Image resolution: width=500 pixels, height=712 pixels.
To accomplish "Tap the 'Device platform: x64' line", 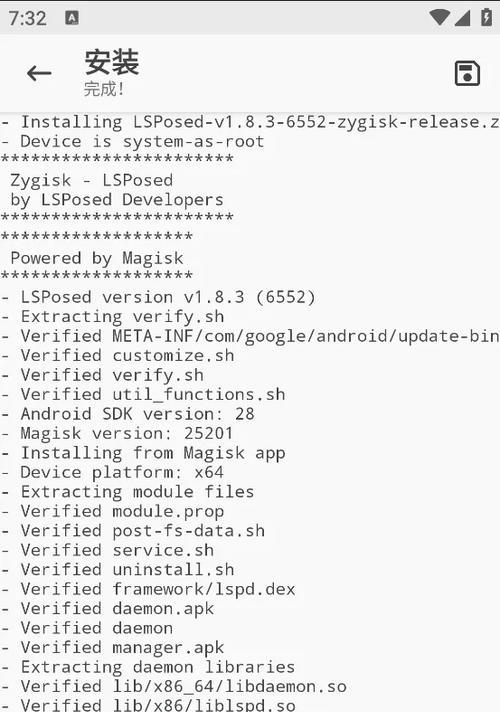I will pyautogui.click(x=112, y=473).
